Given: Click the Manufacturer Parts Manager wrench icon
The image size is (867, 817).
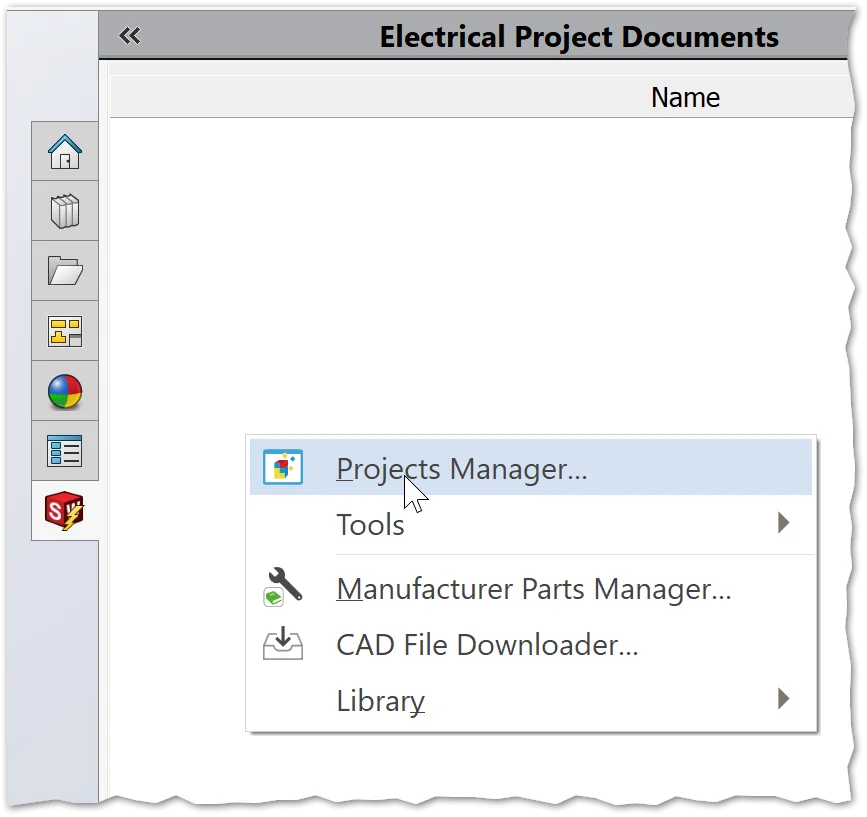Looking at the screenshot, I should 282,587.
